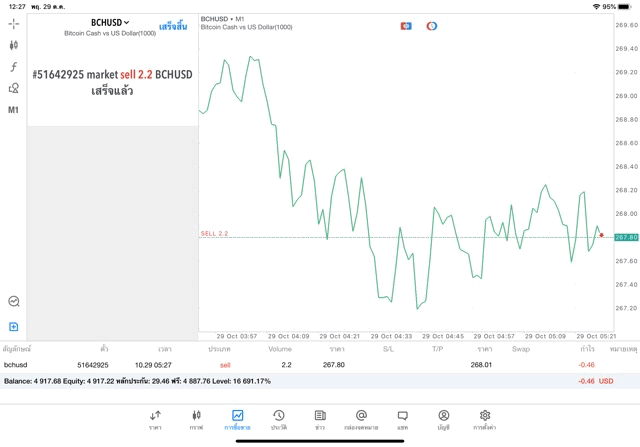This screenshot has height=447, width=640.
Task: Tap the 267.20 price axis label
Action: (x=627, y=308)
